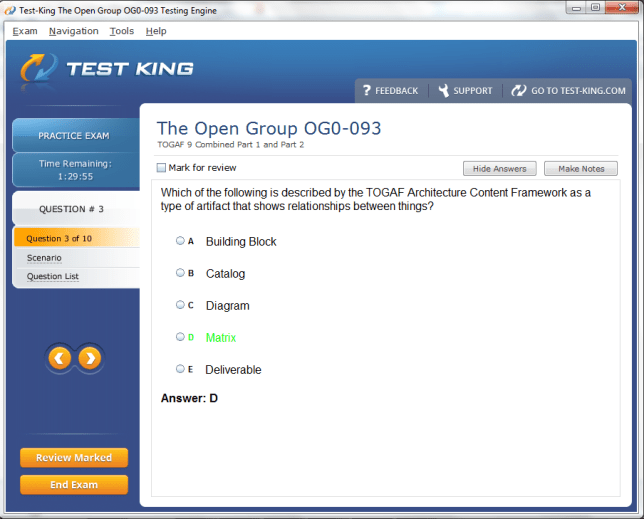Click the Support wrench icon

tap(443, 90)
